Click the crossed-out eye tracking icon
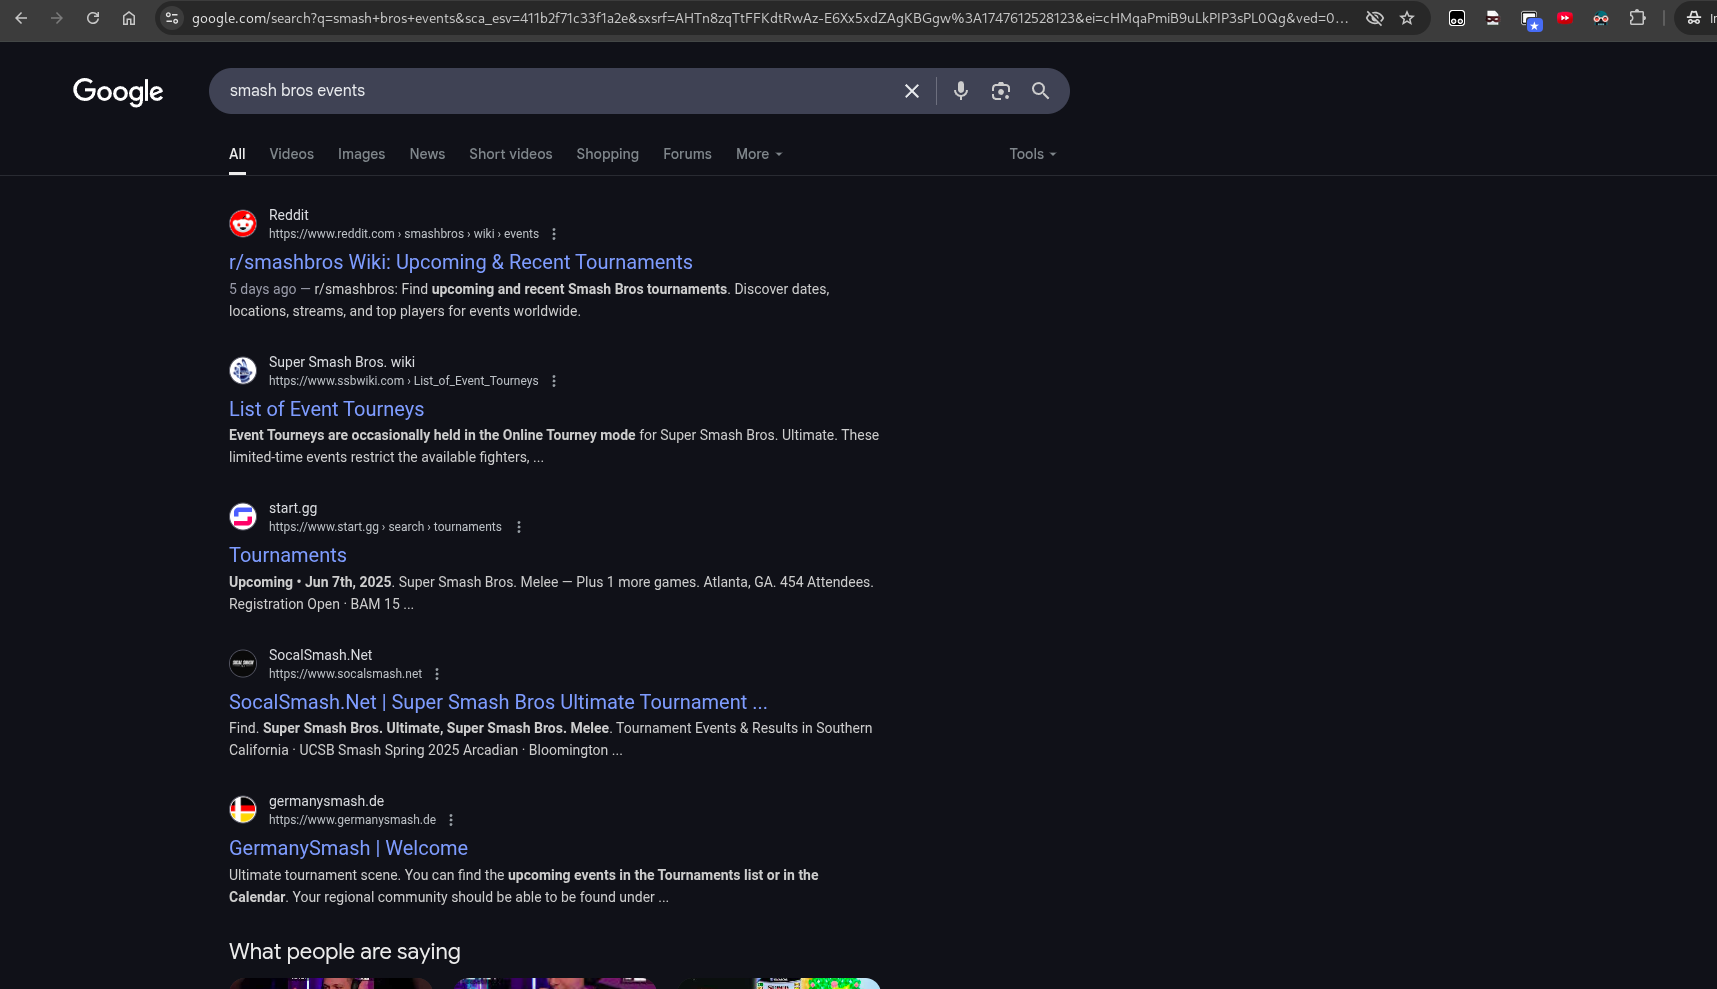 pyautogui.click(x=1375, y=18)
